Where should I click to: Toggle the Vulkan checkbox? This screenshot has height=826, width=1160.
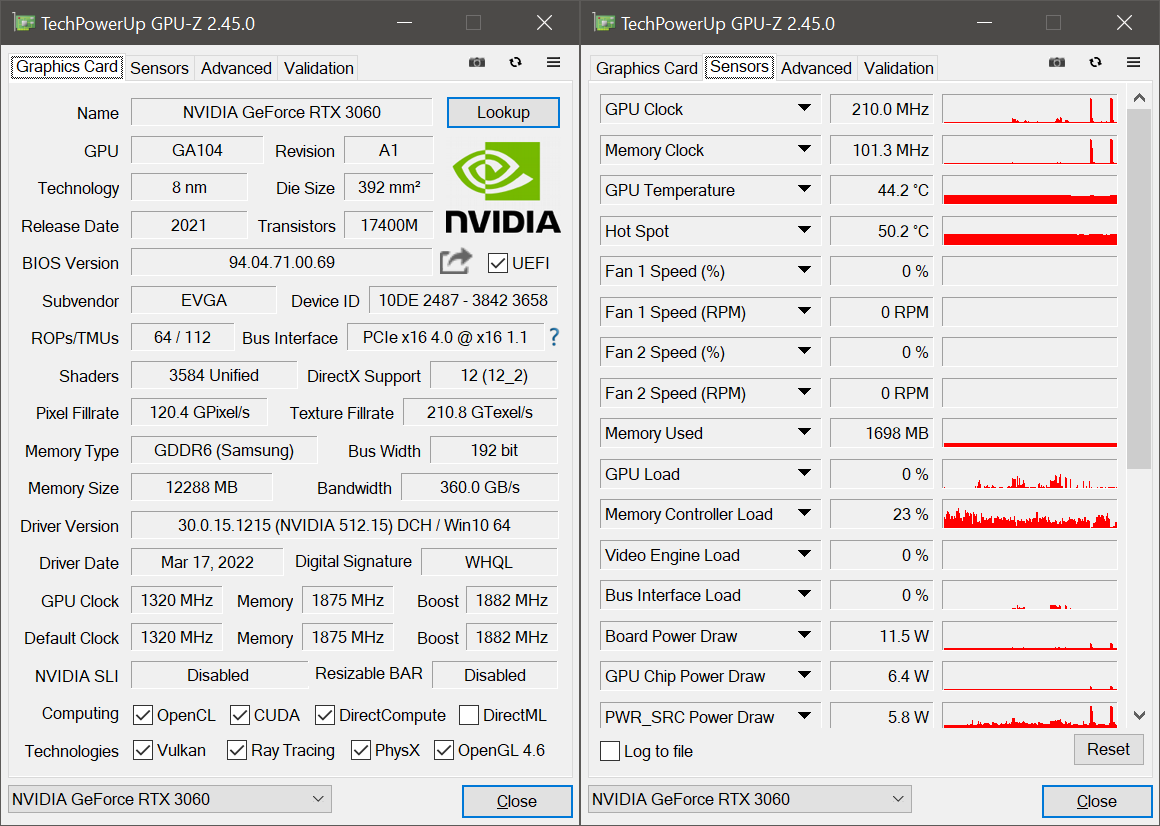click(143, 751)
